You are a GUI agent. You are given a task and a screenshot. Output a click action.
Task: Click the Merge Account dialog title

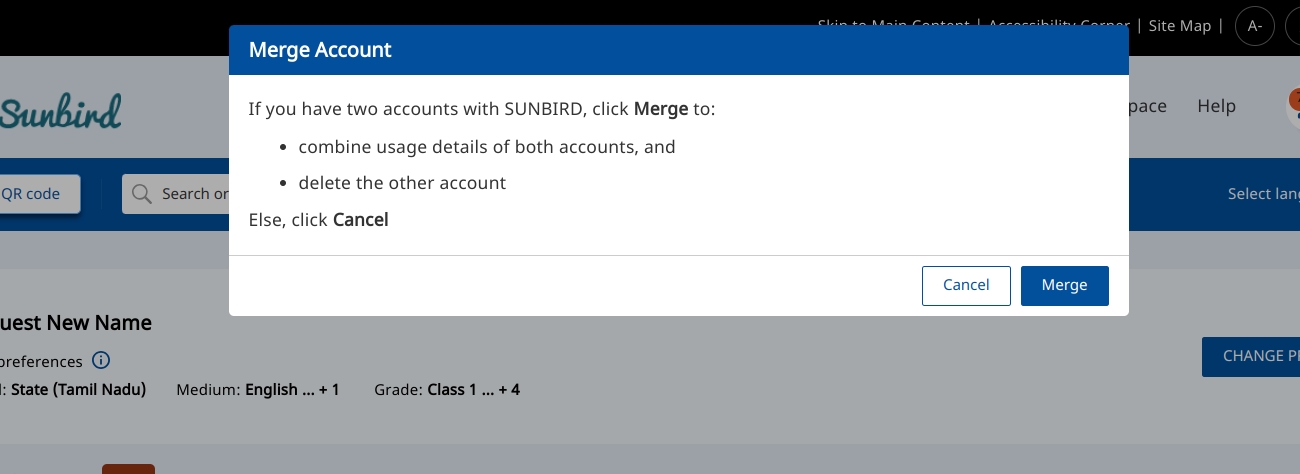[320, 49]
